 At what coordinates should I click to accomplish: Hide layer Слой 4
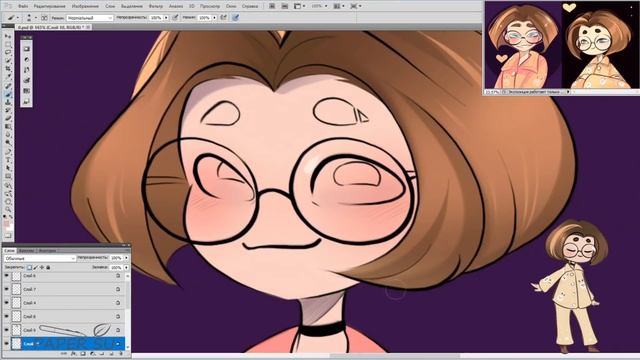pyautogui.click(x=7, y=302)
